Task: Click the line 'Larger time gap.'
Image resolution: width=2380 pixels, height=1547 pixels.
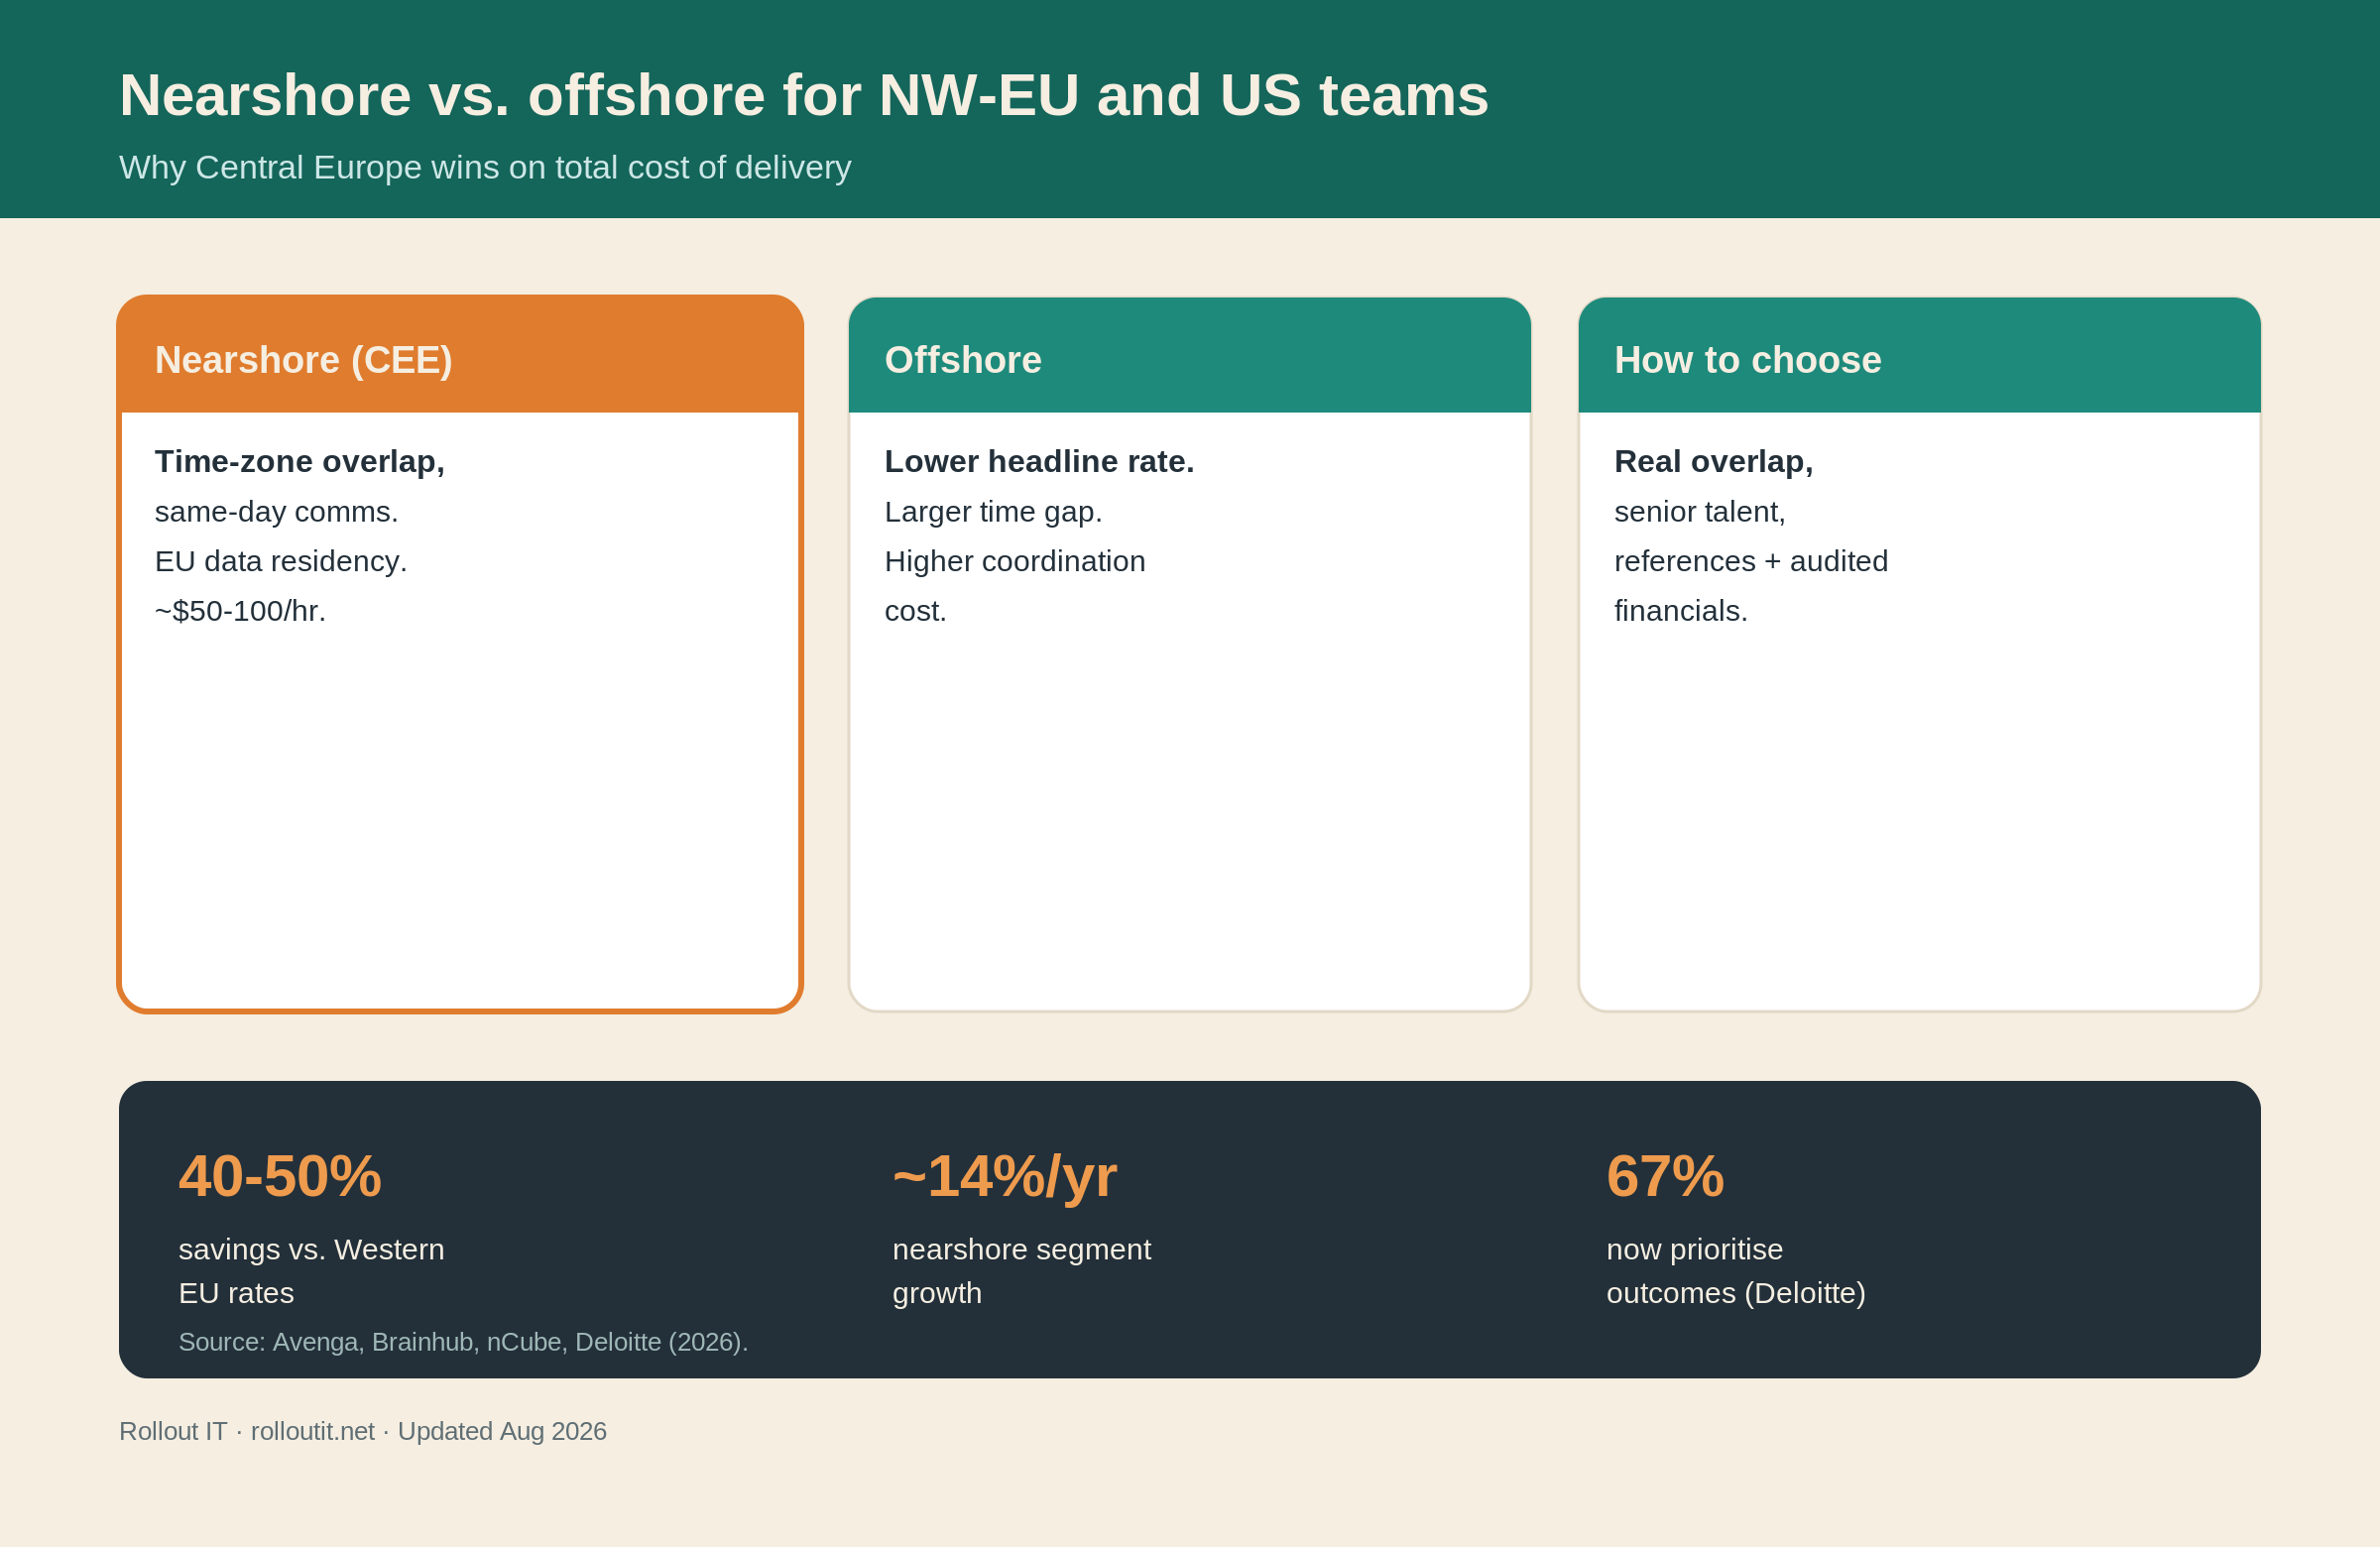Action: click(993, 512)
